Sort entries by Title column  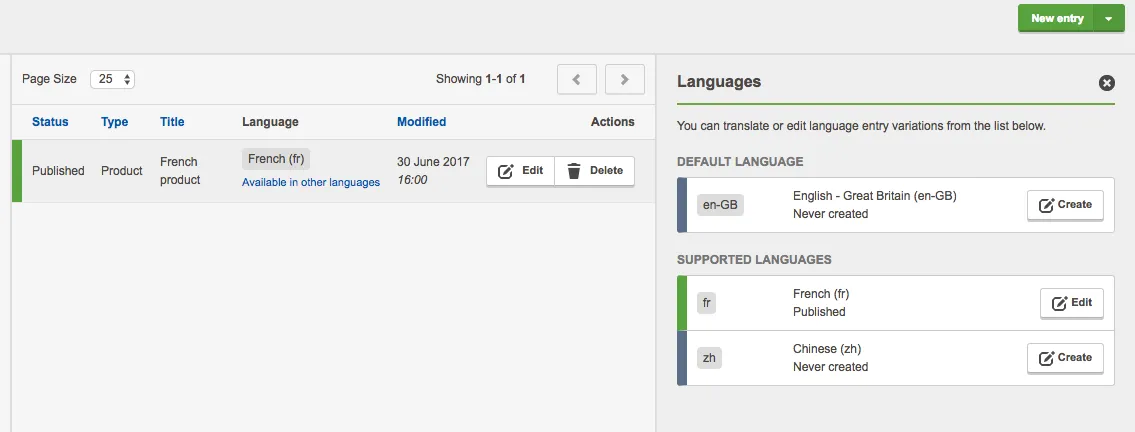click(172, 122)
